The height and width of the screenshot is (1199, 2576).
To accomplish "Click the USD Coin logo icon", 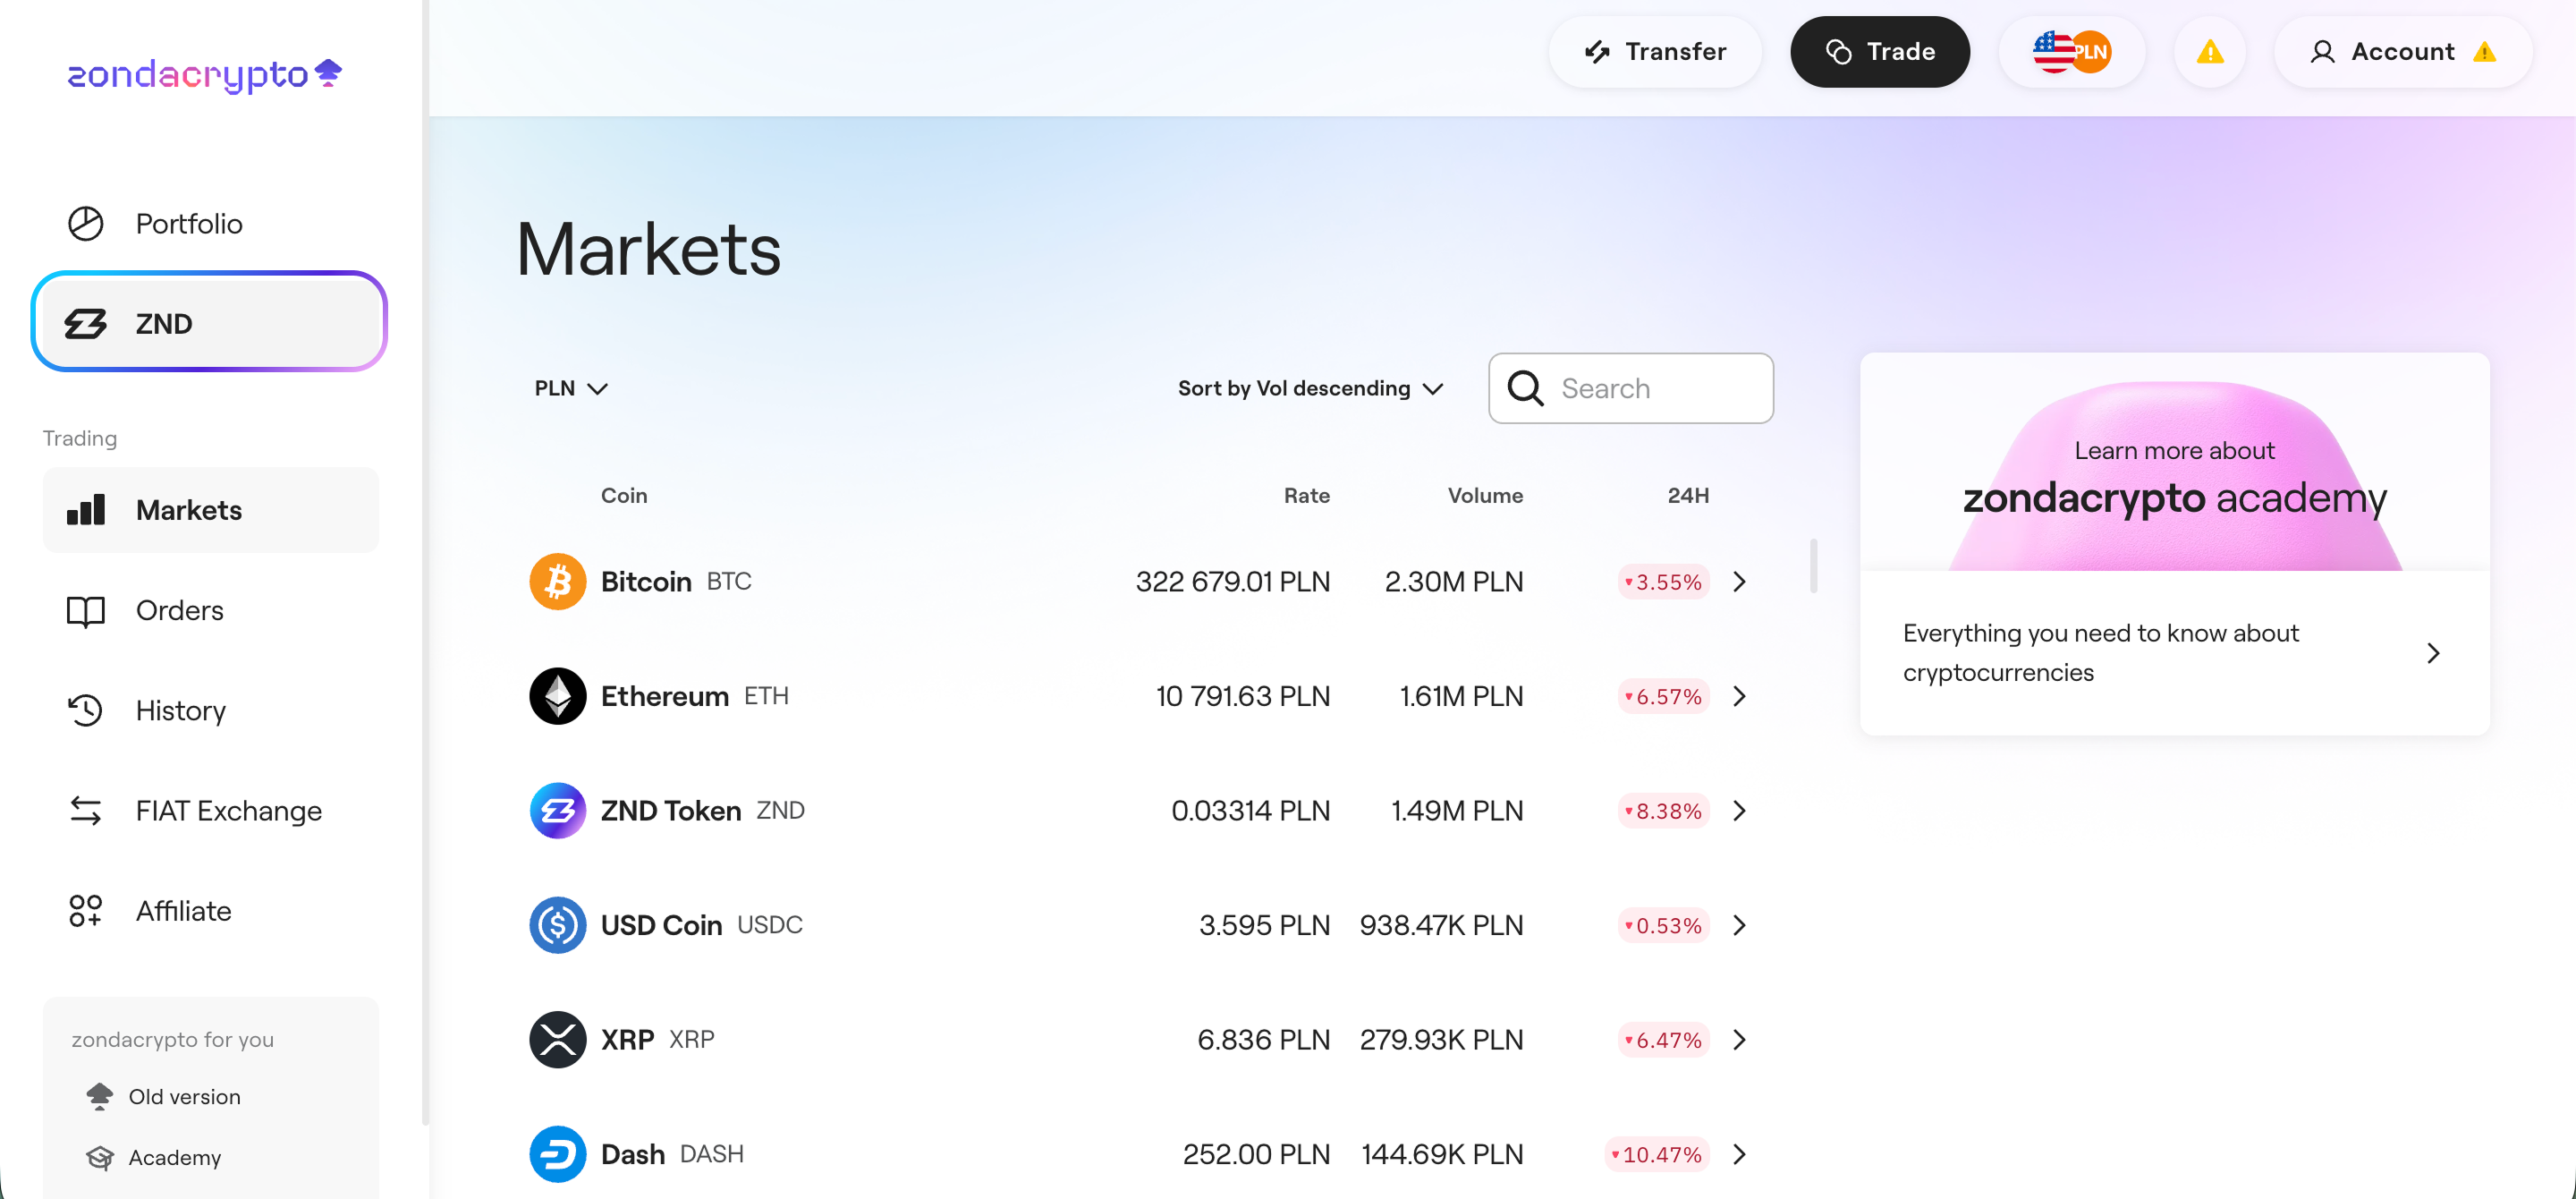I will [557, 925].
